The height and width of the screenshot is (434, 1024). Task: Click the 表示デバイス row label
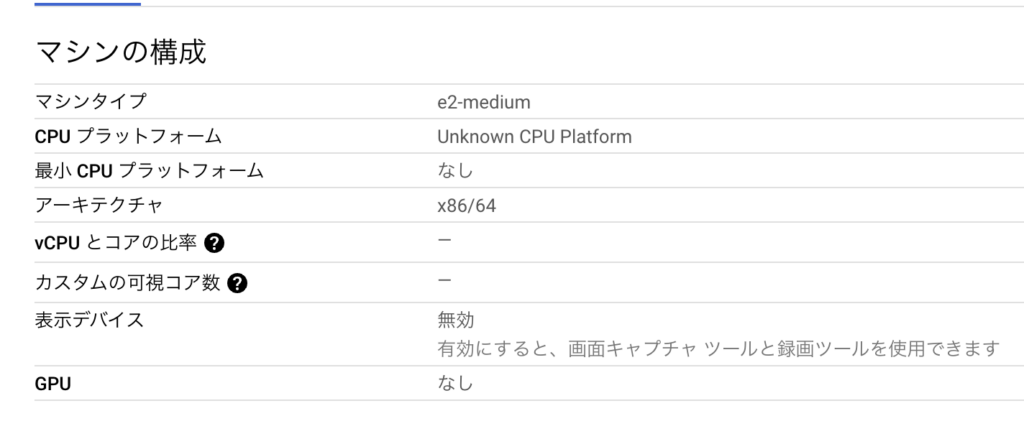[89, 320]
